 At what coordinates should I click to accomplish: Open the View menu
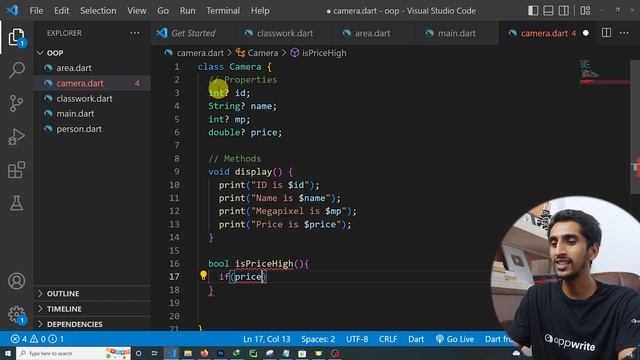pyautogui.click(x=137, y=11)
